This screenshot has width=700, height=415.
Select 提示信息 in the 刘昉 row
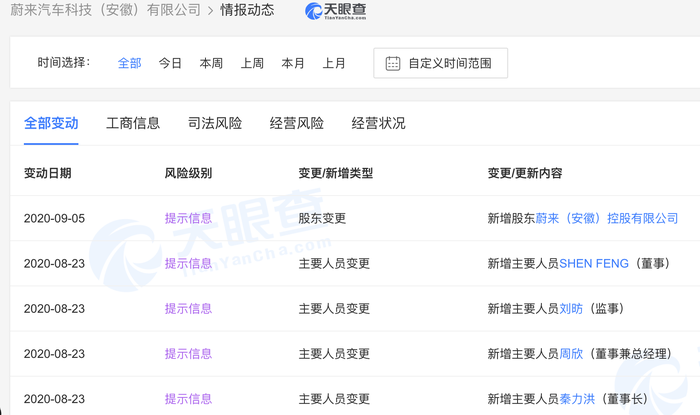coord(188,309)
